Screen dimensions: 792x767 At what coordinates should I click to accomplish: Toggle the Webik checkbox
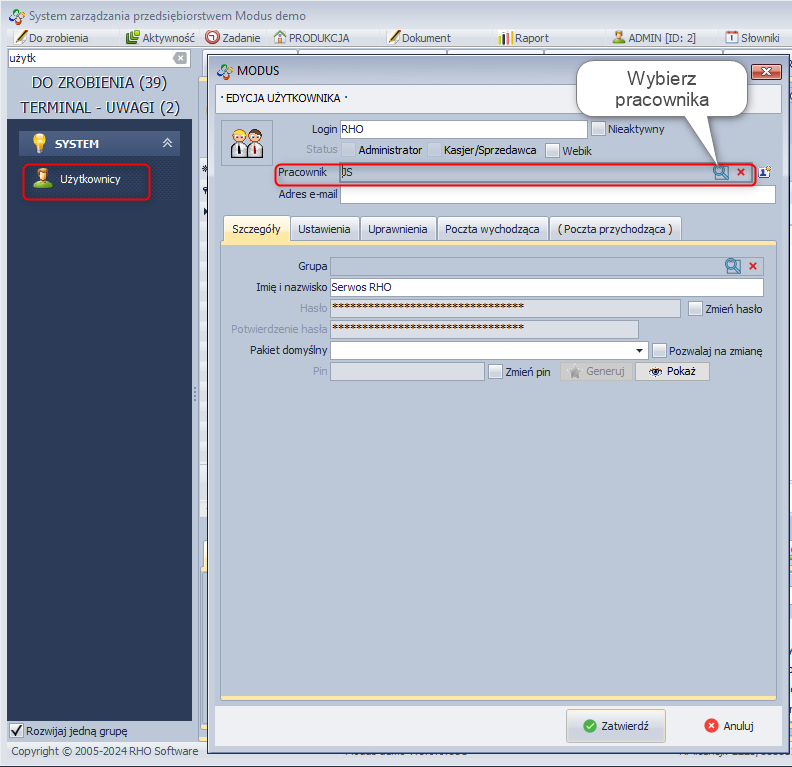pos(552,150)
